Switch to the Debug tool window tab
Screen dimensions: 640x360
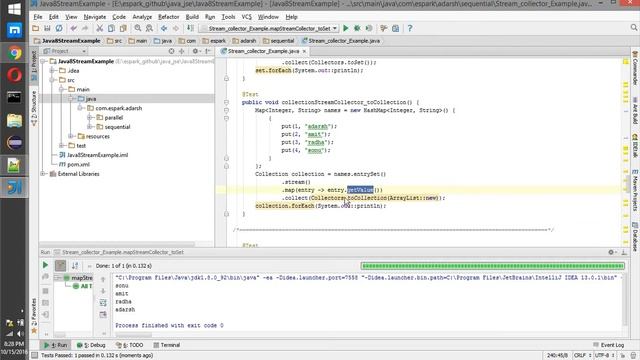click(x=91, y=345)
